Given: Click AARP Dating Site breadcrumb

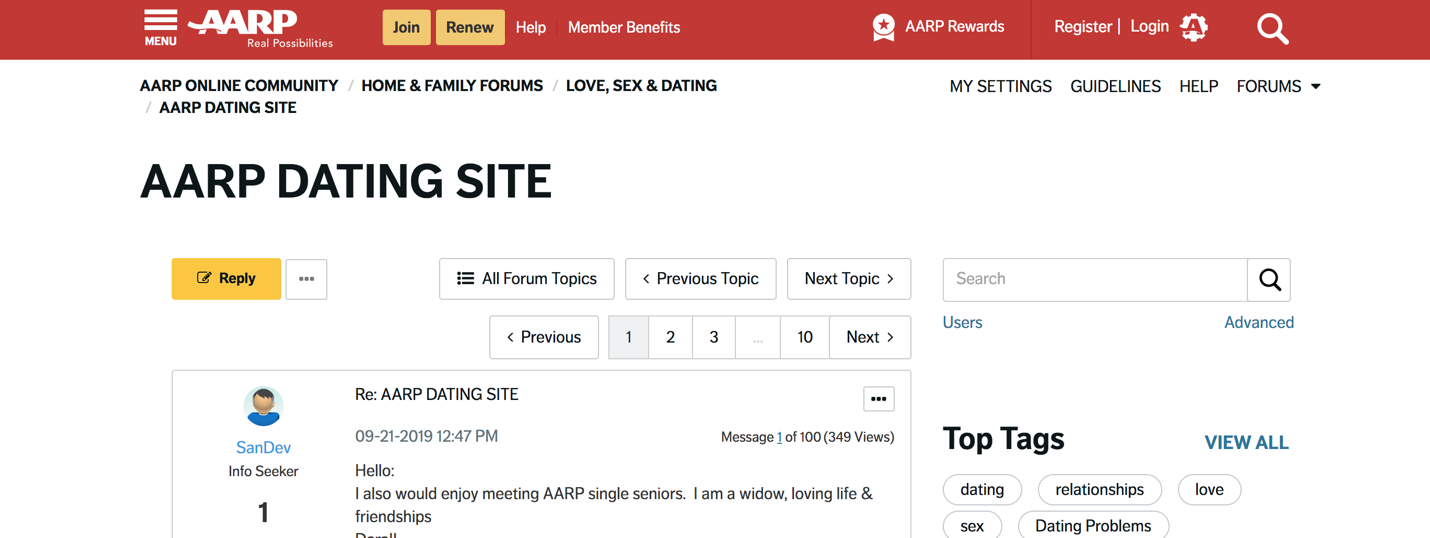Looking at the screenshot, I should click(x=228, y=108).
